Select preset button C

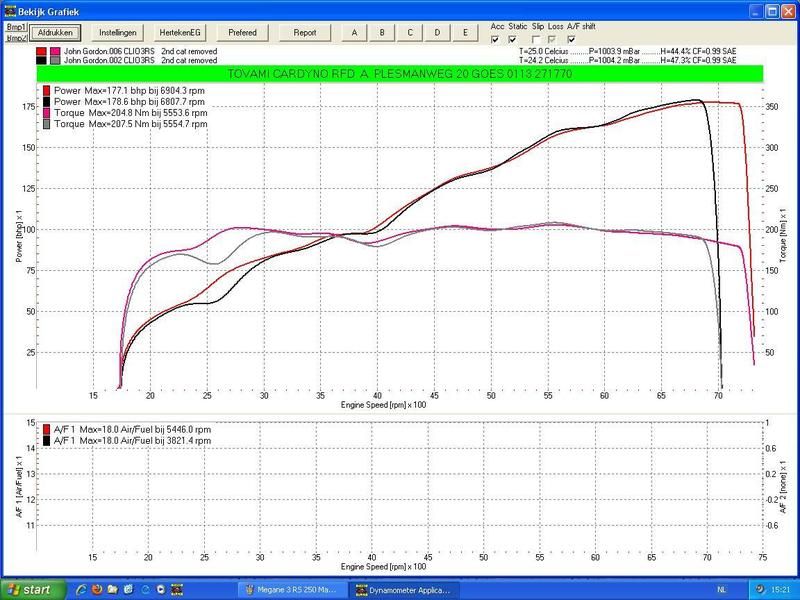pyautogui.click(x=410, y=32)
